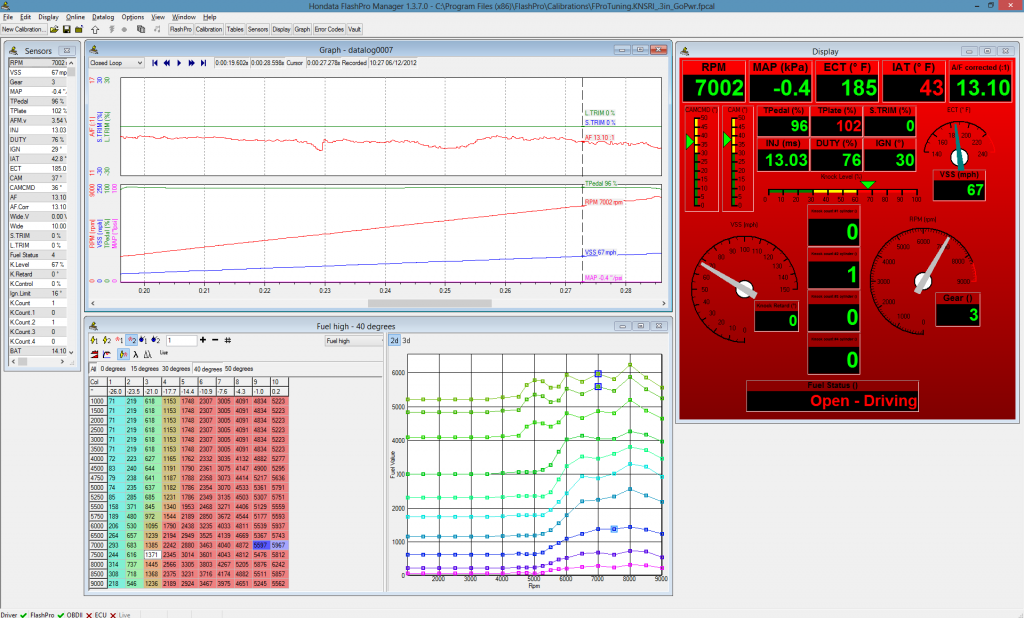Click the table adjustment value input field
Screen dimensions: 1024x618
[181, 340]
